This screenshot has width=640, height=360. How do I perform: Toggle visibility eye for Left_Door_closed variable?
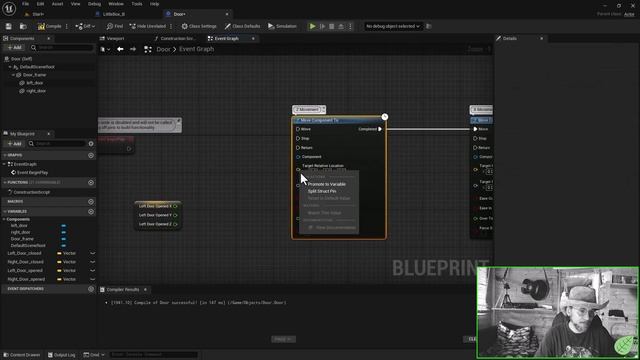tap(93, 253)
